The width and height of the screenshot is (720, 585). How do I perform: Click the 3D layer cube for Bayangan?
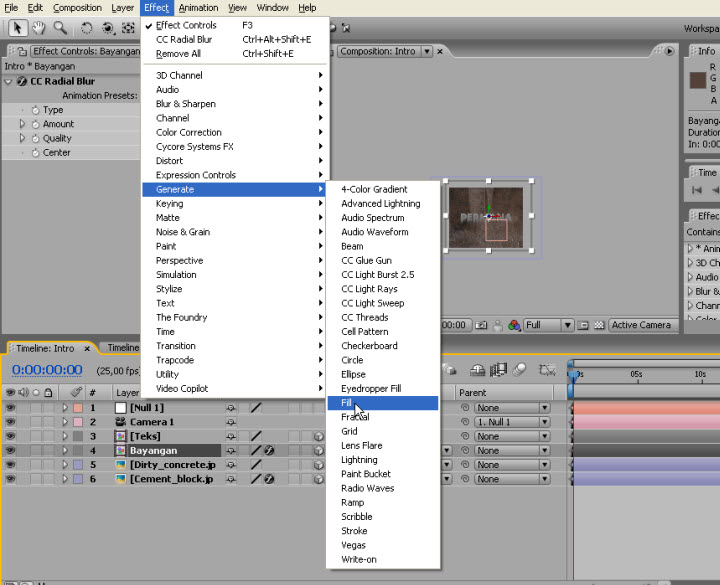[318, 450]
